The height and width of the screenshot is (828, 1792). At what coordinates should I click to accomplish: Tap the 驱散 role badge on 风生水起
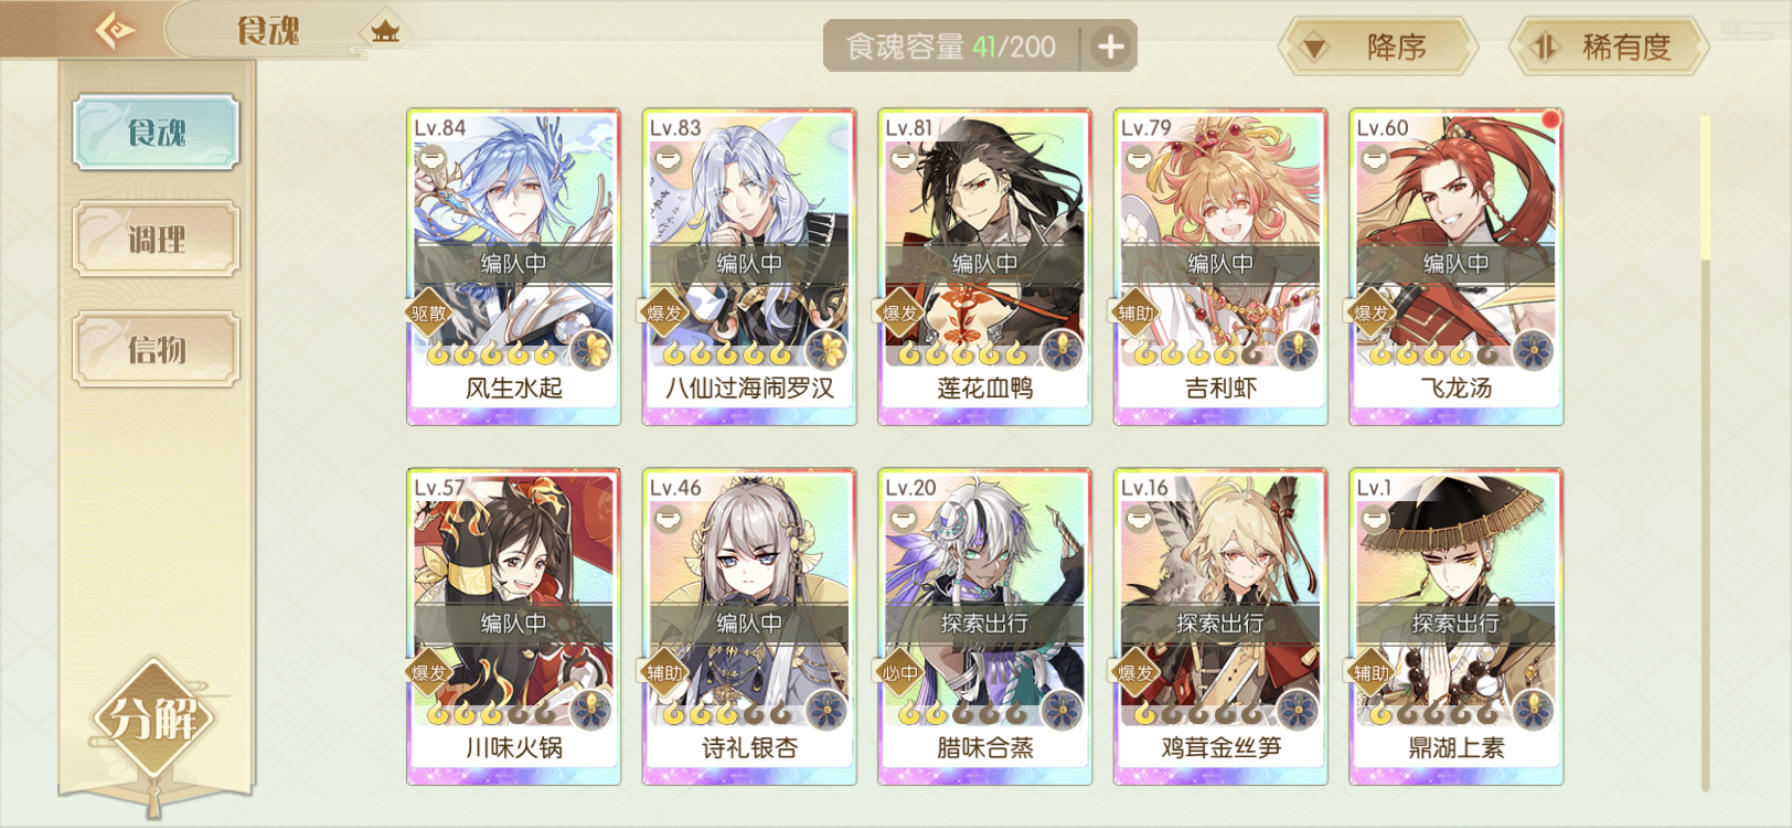click(x=429, y=313)
